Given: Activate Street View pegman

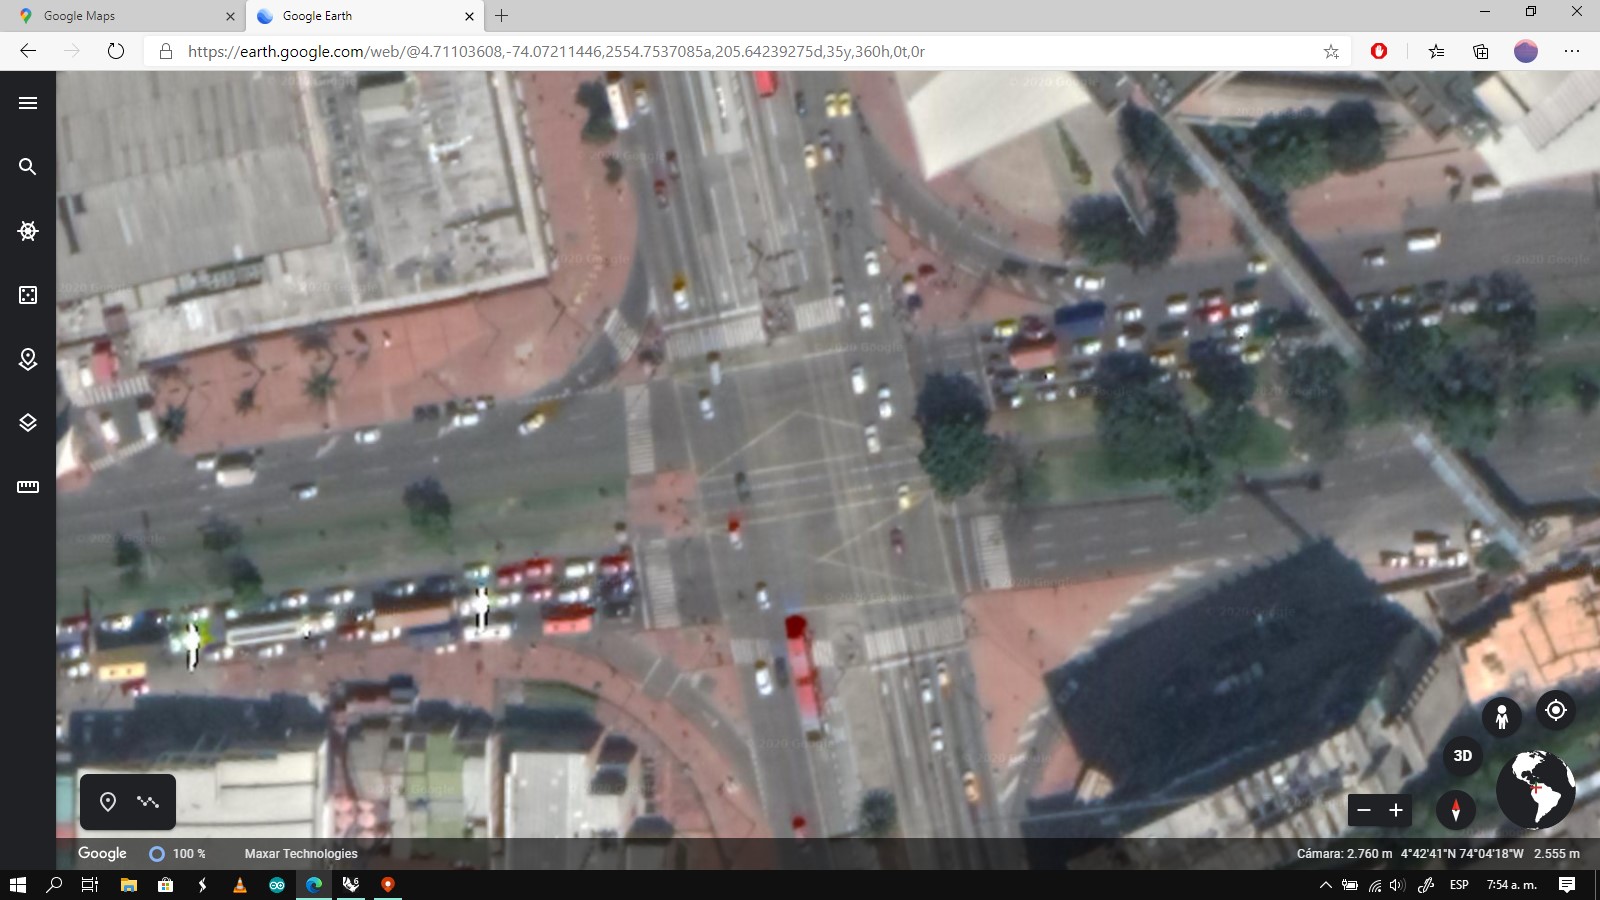Looking at the screenshot, I should (1501, 716).
